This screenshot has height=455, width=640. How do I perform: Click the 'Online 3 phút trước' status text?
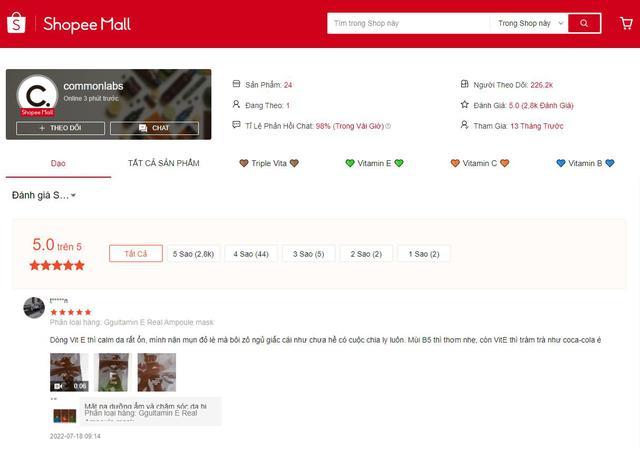pos(91,98)
